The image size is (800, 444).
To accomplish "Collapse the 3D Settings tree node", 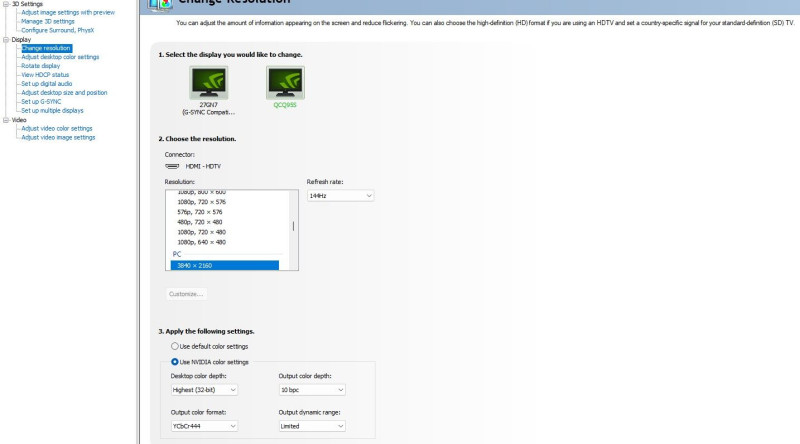I will pos(6,4).
